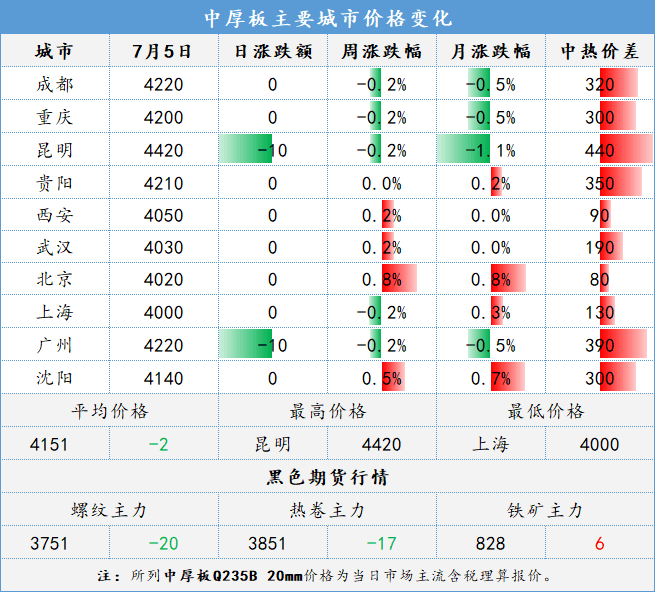Click the 重庆 city cell

[x=55, y=117]
